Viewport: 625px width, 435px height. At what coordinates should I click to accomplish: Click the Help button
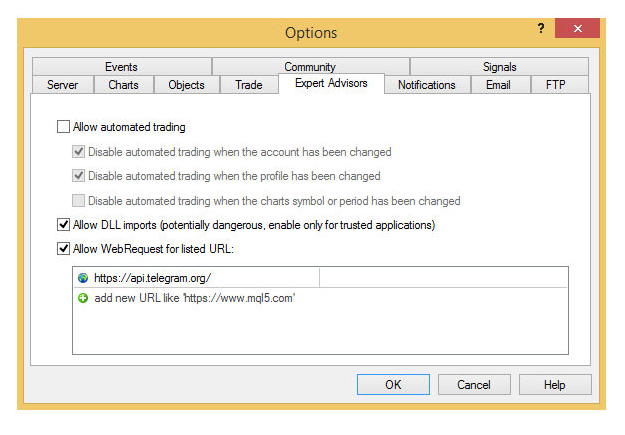click(555, 385)
